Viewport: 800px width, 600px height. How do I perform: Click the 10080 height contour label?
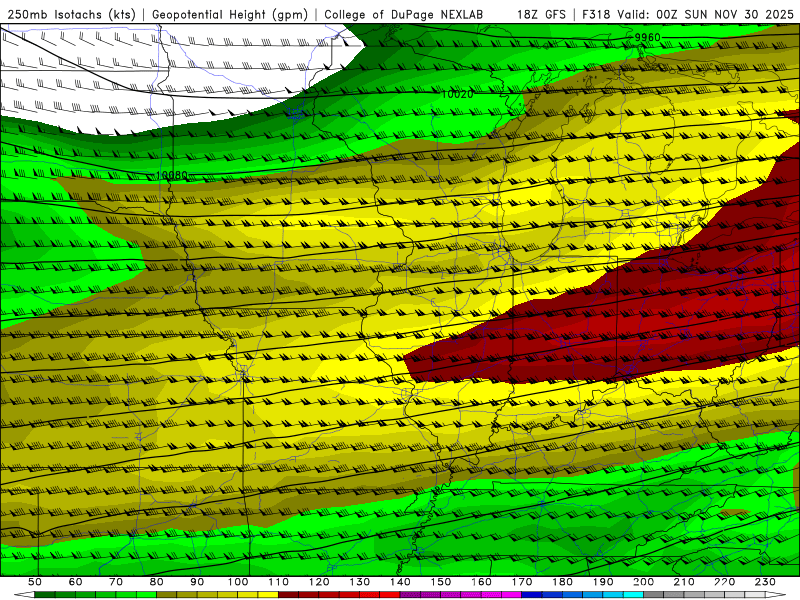tap(171, 175)
